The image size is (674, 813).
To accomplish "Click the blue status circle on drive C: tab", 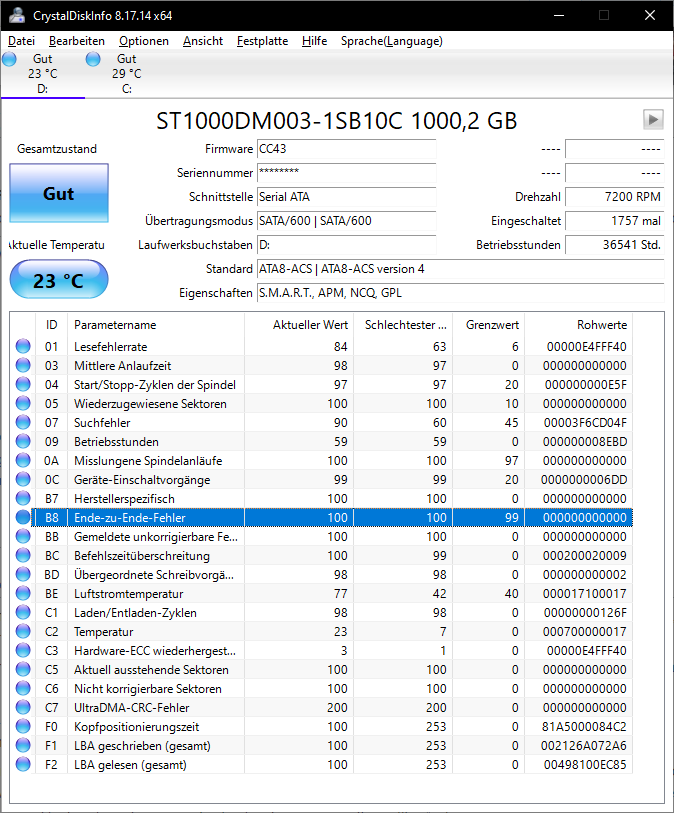I will tap(92, 59).
